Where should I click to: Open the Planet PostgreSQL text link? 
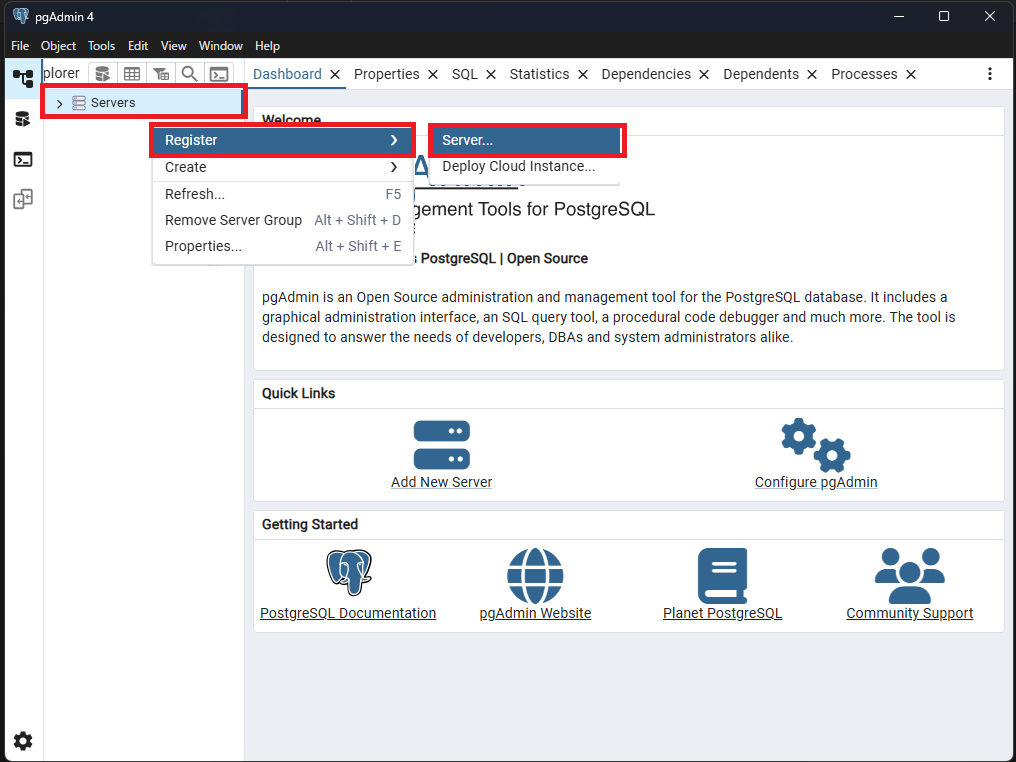(722, 613)
